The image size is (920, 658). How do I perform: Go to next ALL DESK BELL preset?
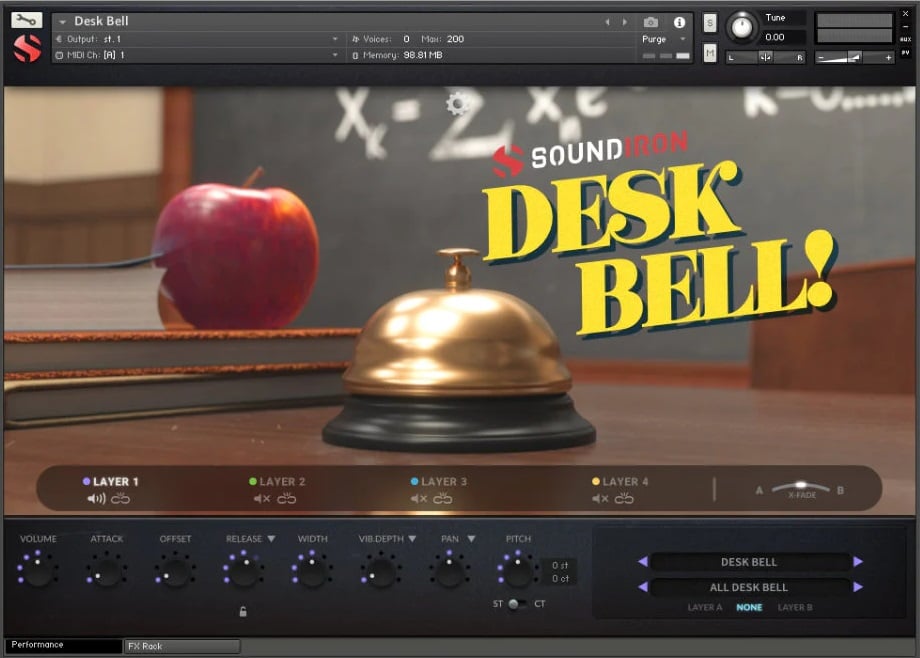(858, 587)
